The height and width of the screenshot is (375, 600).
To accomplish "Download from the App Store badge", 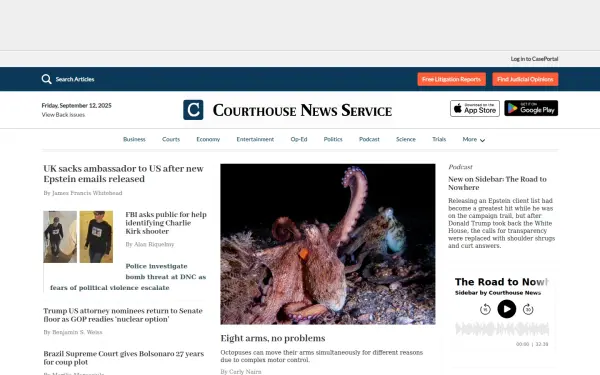I will pyautogui.click(x=475, y=108).
